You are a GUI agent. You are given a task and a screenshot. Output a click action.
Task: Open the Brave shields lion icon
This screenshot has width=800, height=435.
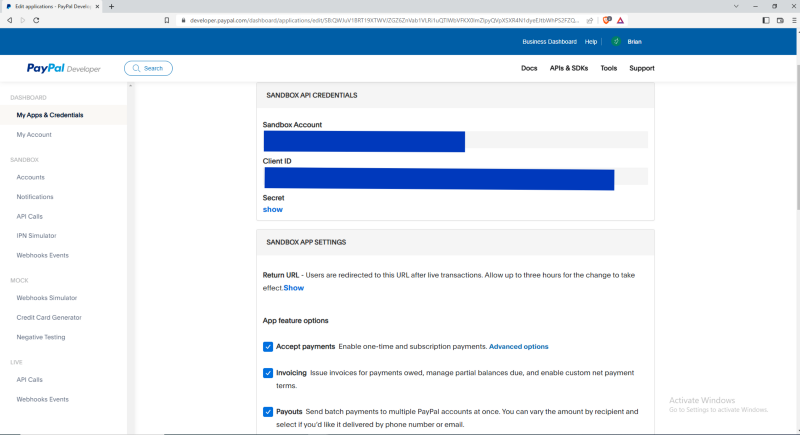[607, 20]
